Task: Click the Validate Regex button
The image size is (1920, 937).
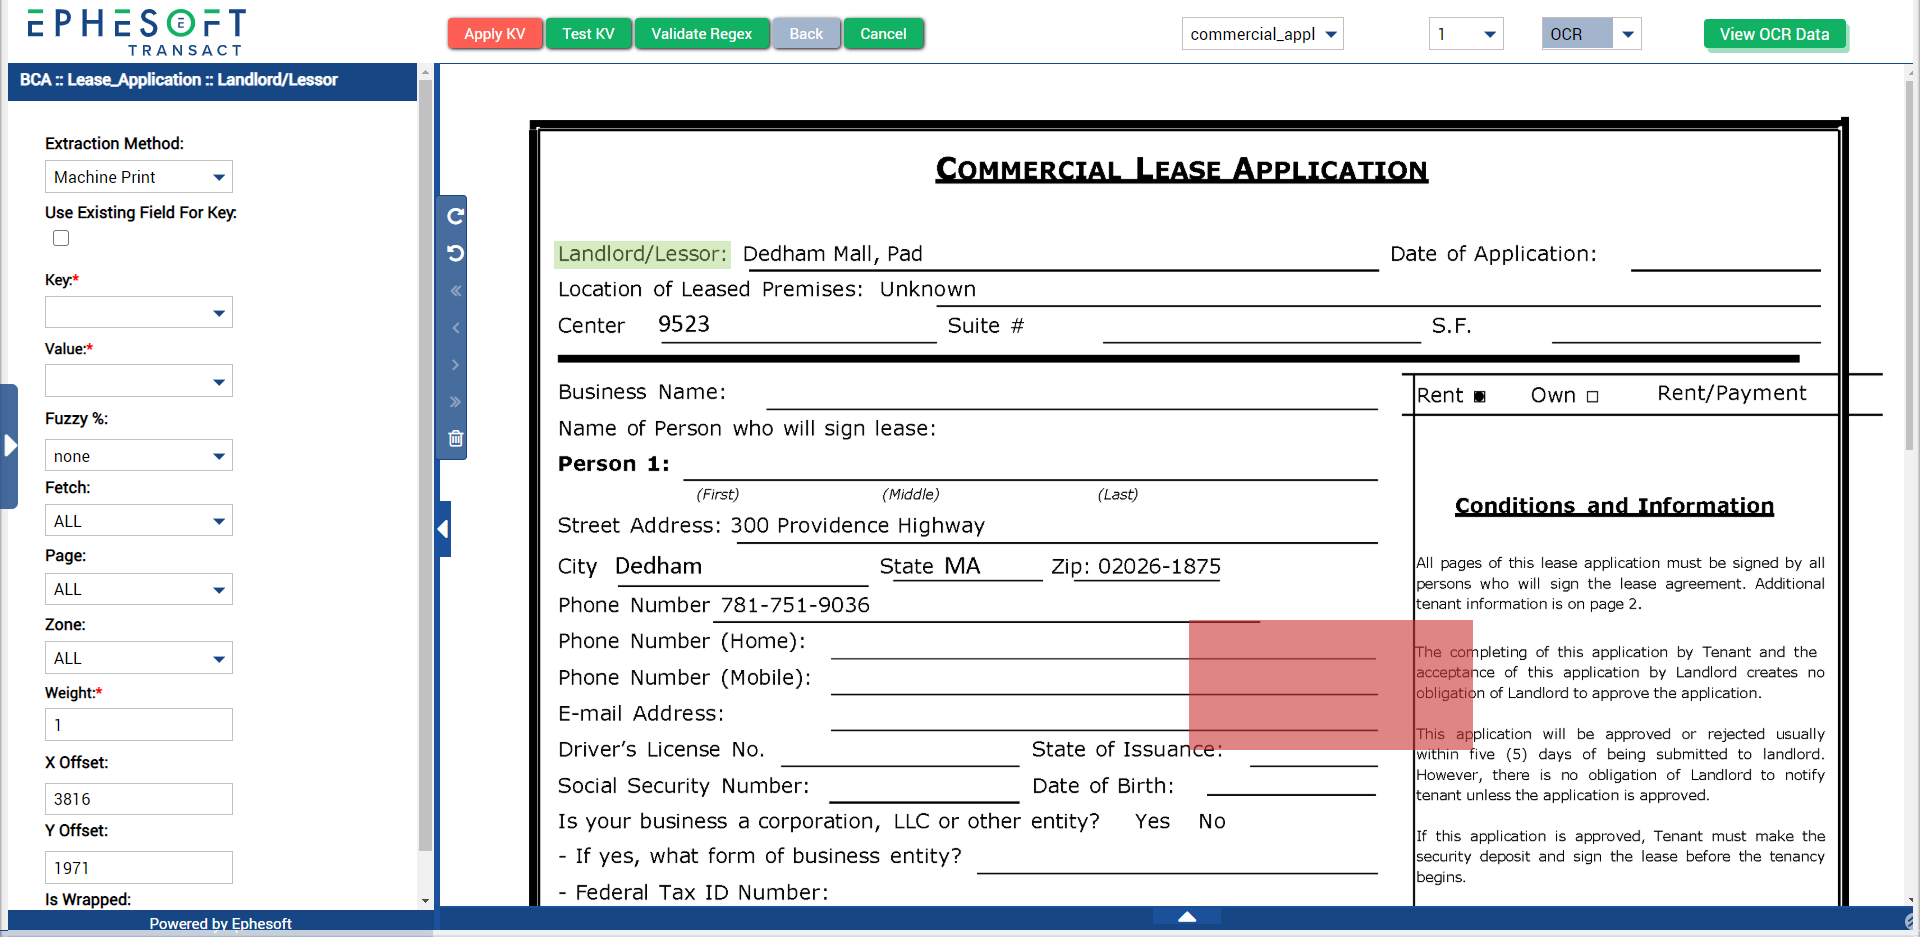Action: click(x=701, y=34)
